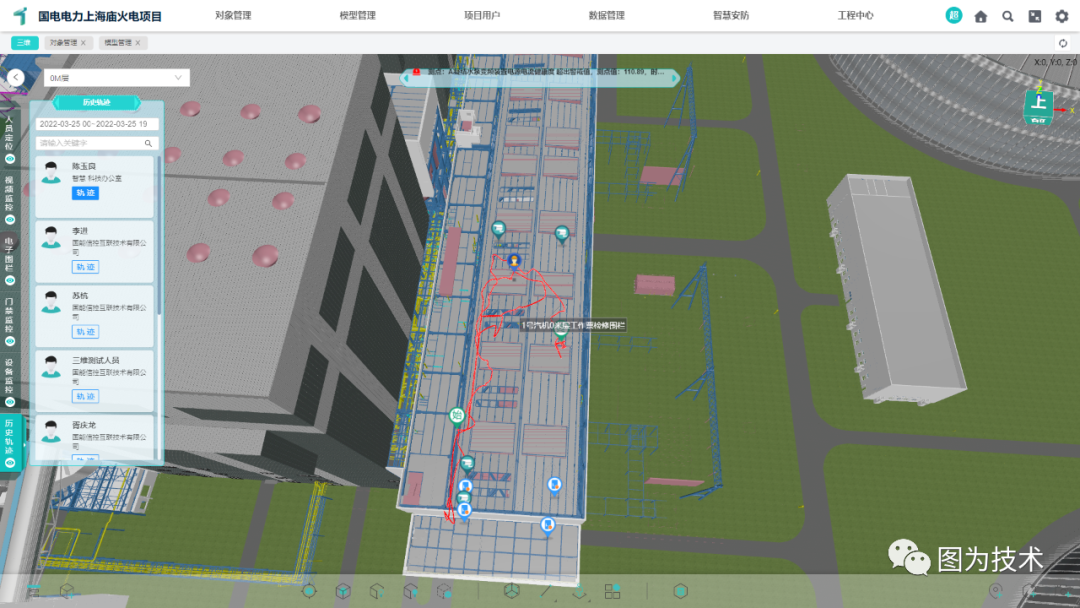This screenshot has height=608, width=1080.
Task: Click the 请输入关键字 search field
Action: (x=90, y=143)
